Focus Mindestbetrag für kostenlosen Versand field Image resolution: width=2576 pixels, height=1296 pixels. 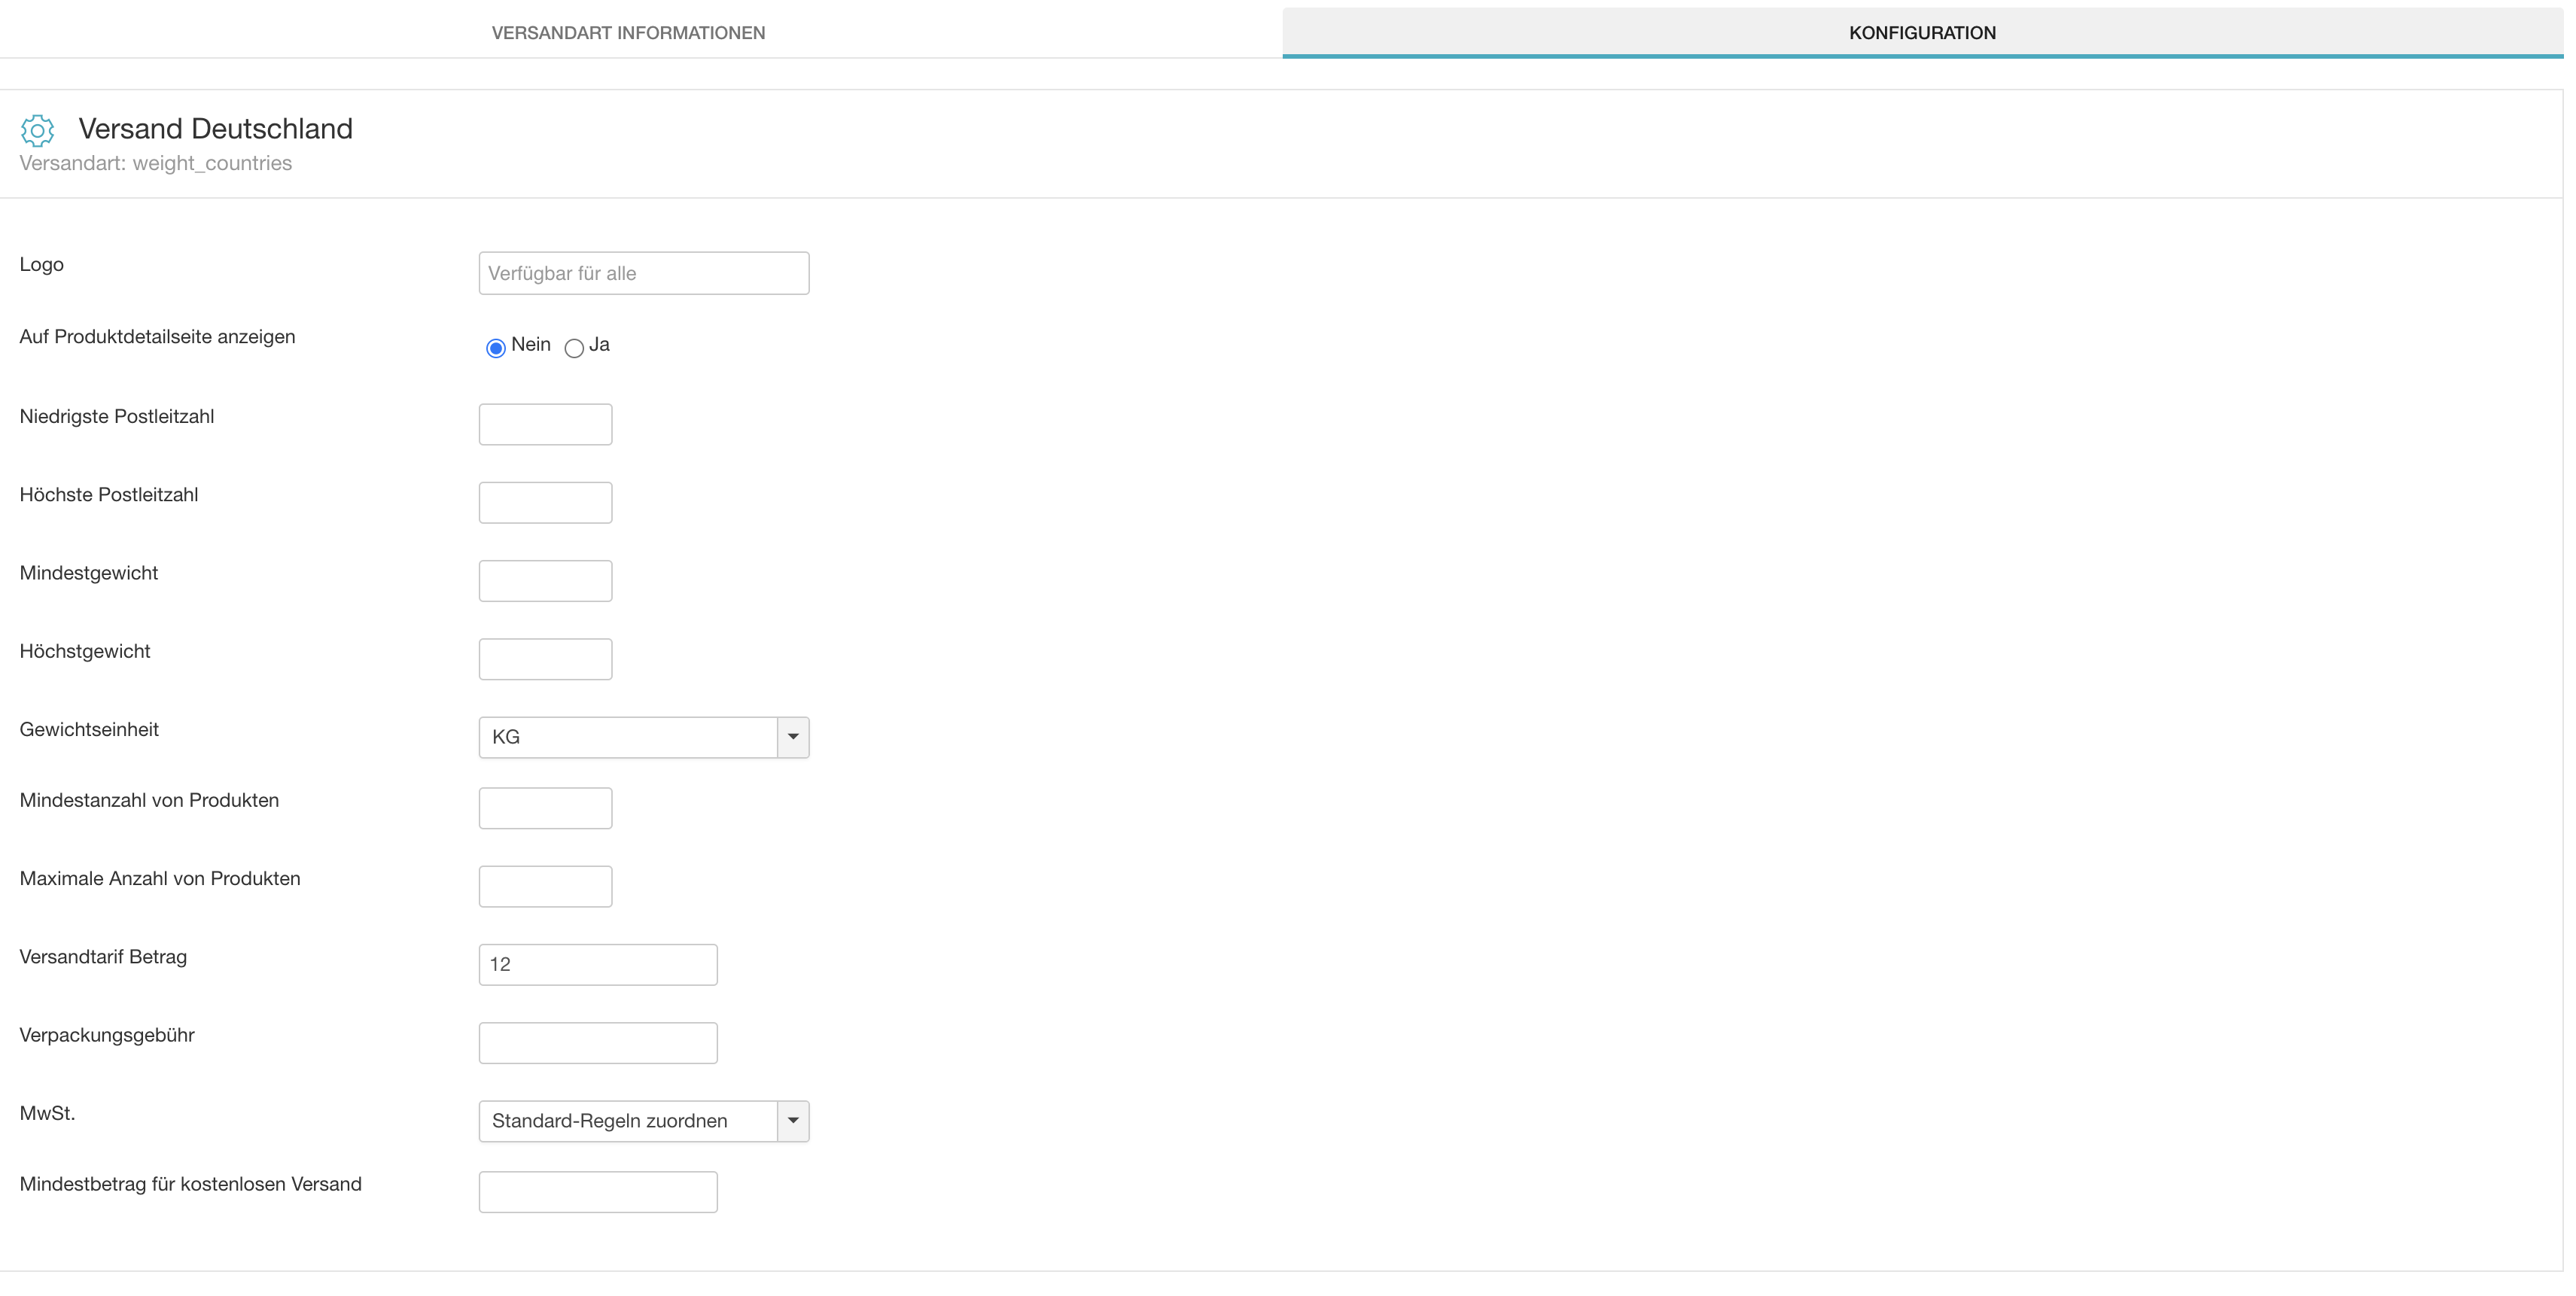[597, 1192]
